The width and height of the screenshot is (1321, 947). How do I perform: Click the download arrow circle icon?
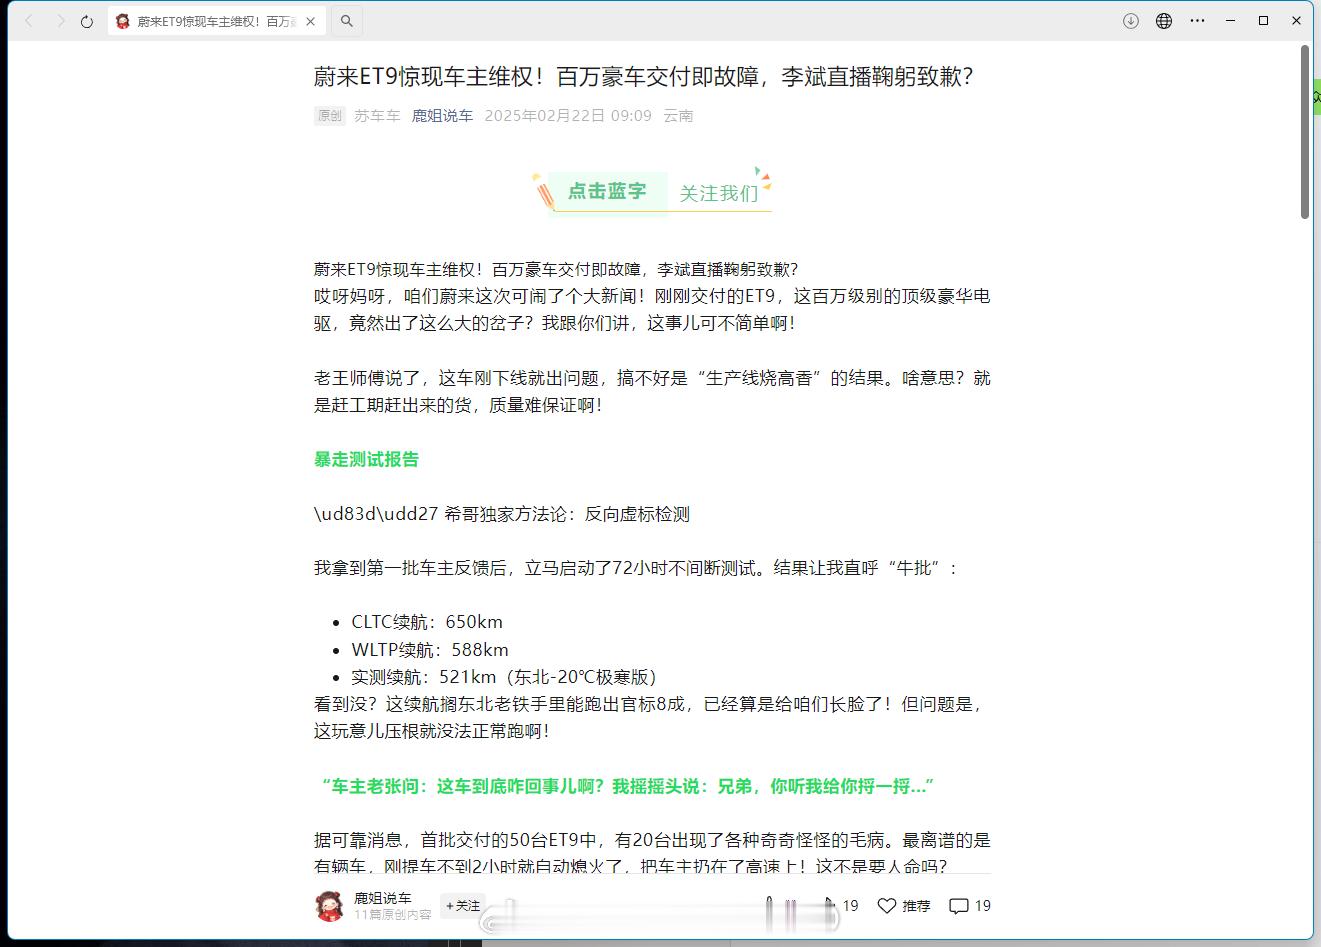(1131, 21)
